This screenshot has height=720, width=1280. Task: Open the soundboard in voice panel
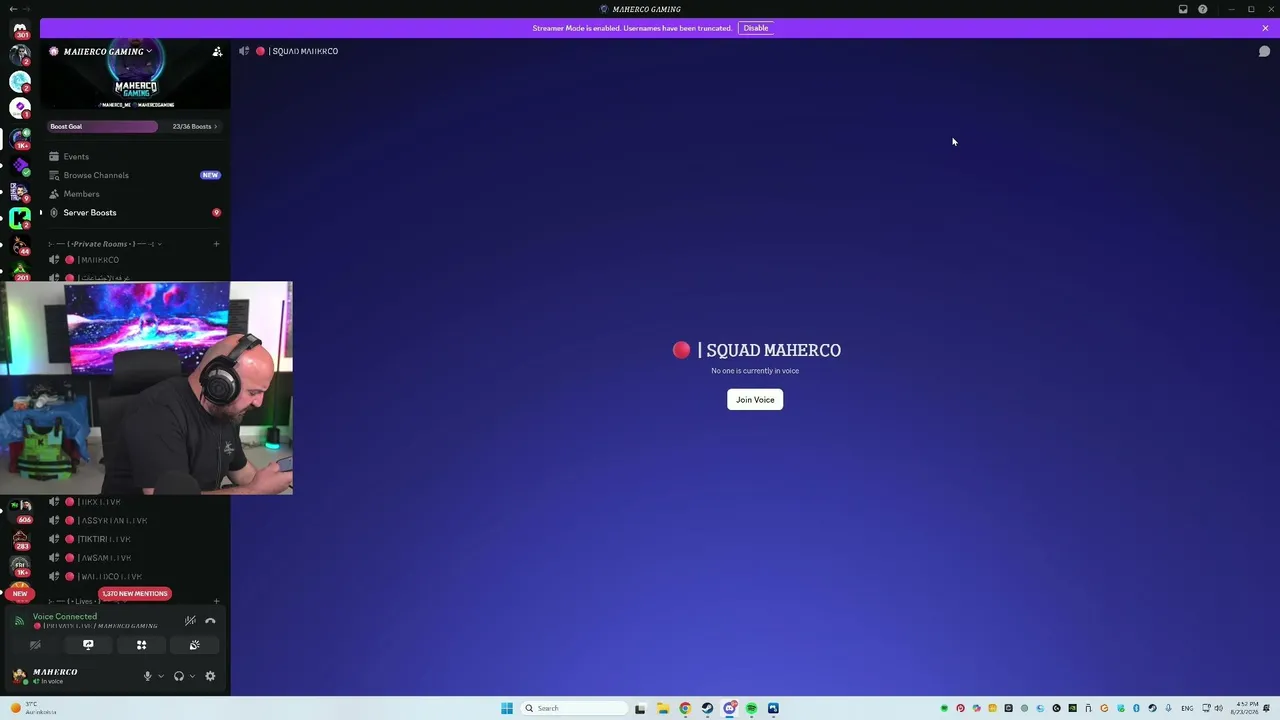[195, 645]
